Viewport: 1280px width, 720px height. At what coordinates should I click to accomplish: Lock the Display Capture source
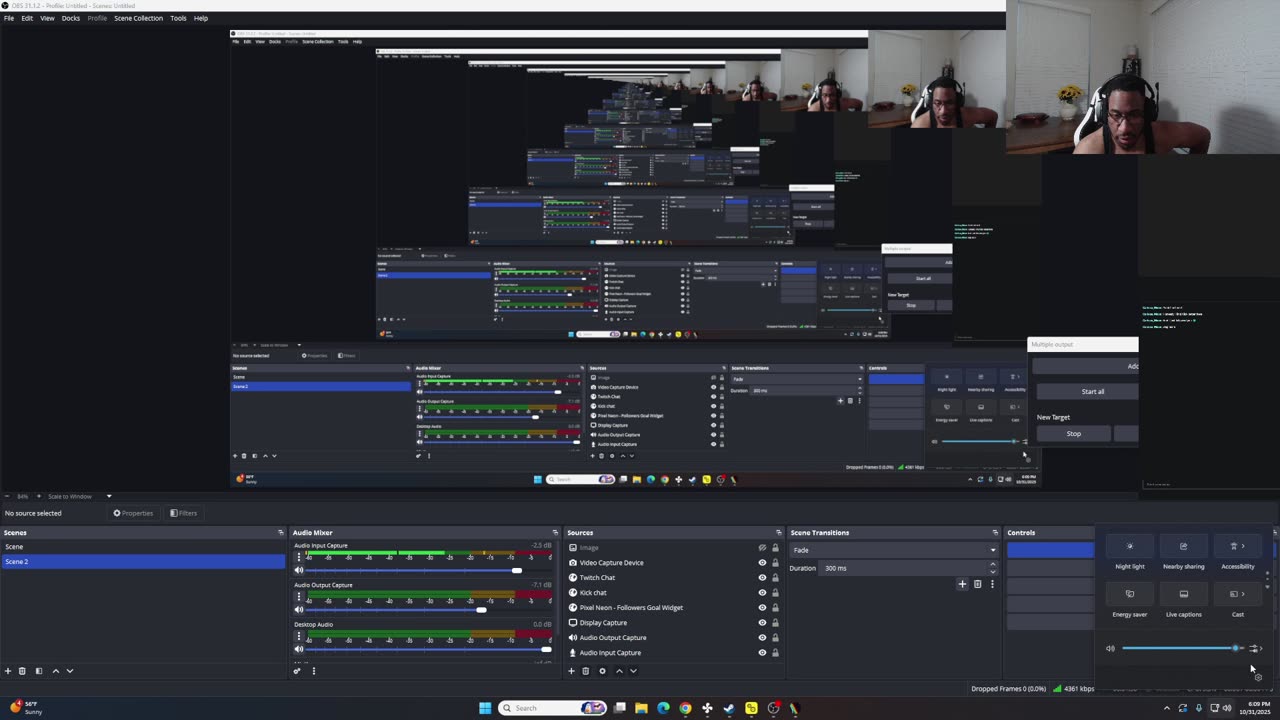pos(775,623)
